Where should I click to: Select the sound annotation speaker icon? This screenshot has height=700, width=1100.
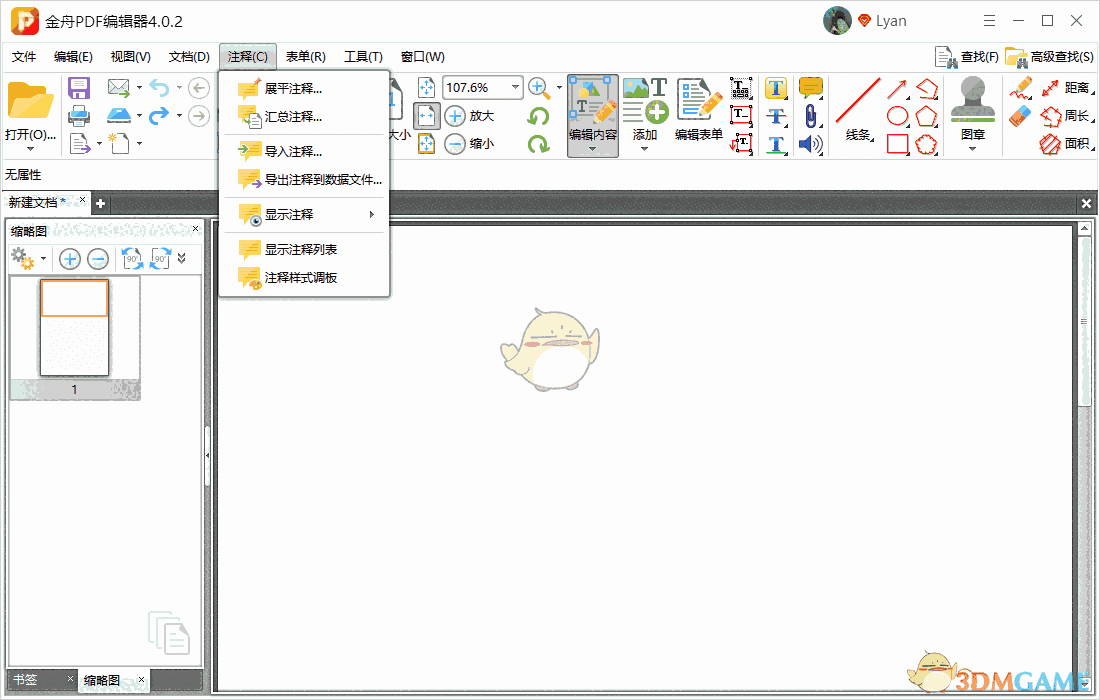click(810, 144)
